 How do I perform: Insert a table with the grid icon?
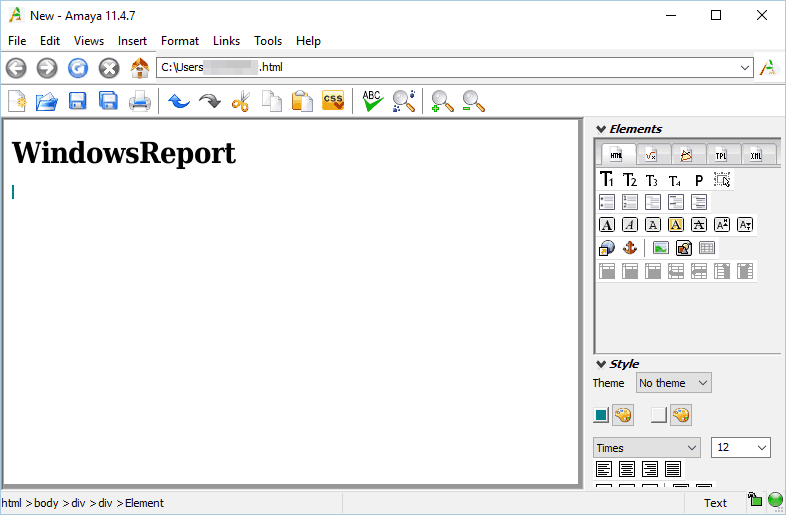(x=707, y=248)
